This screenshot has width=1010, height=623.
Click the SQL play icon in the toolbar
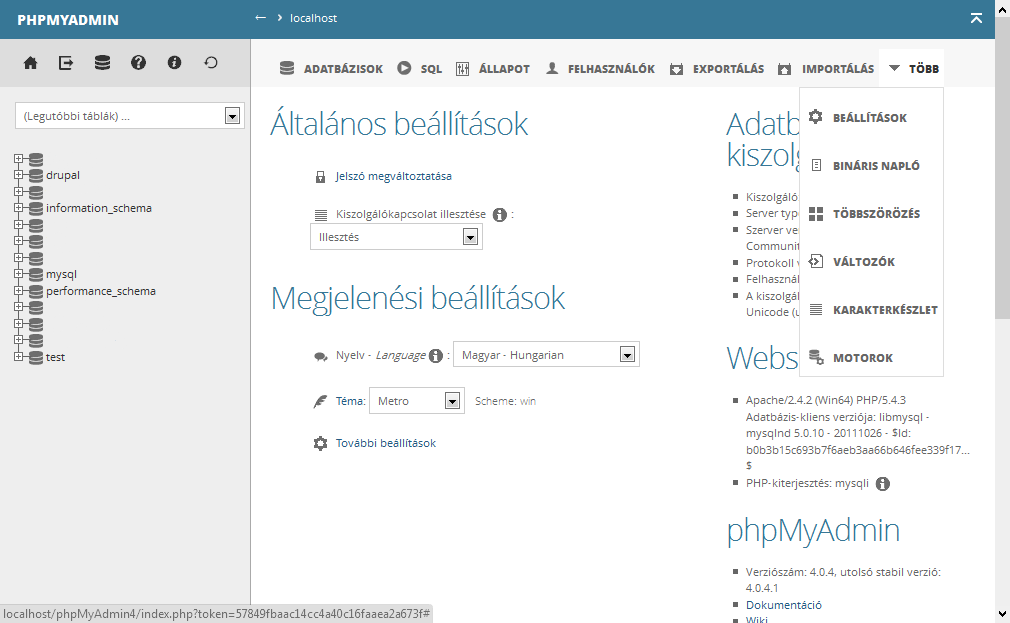click(x=405, y=69)
